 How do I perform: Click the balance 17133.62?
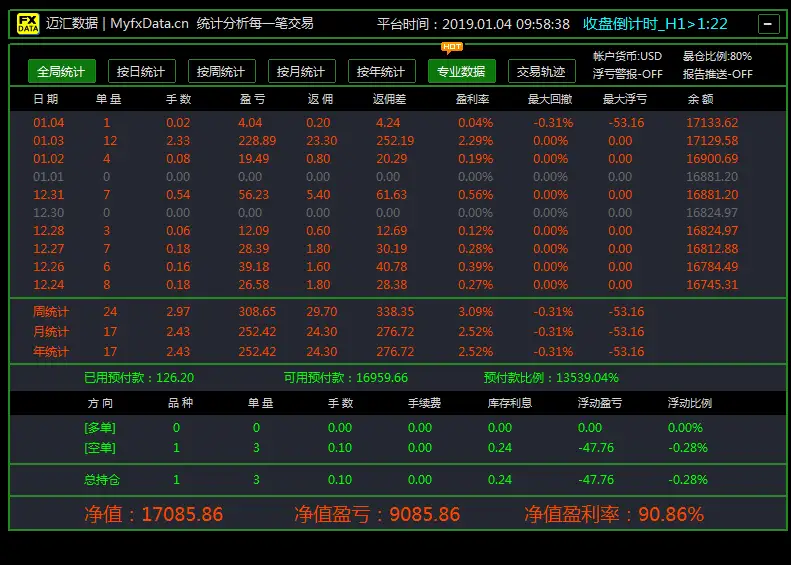[712, 123]
